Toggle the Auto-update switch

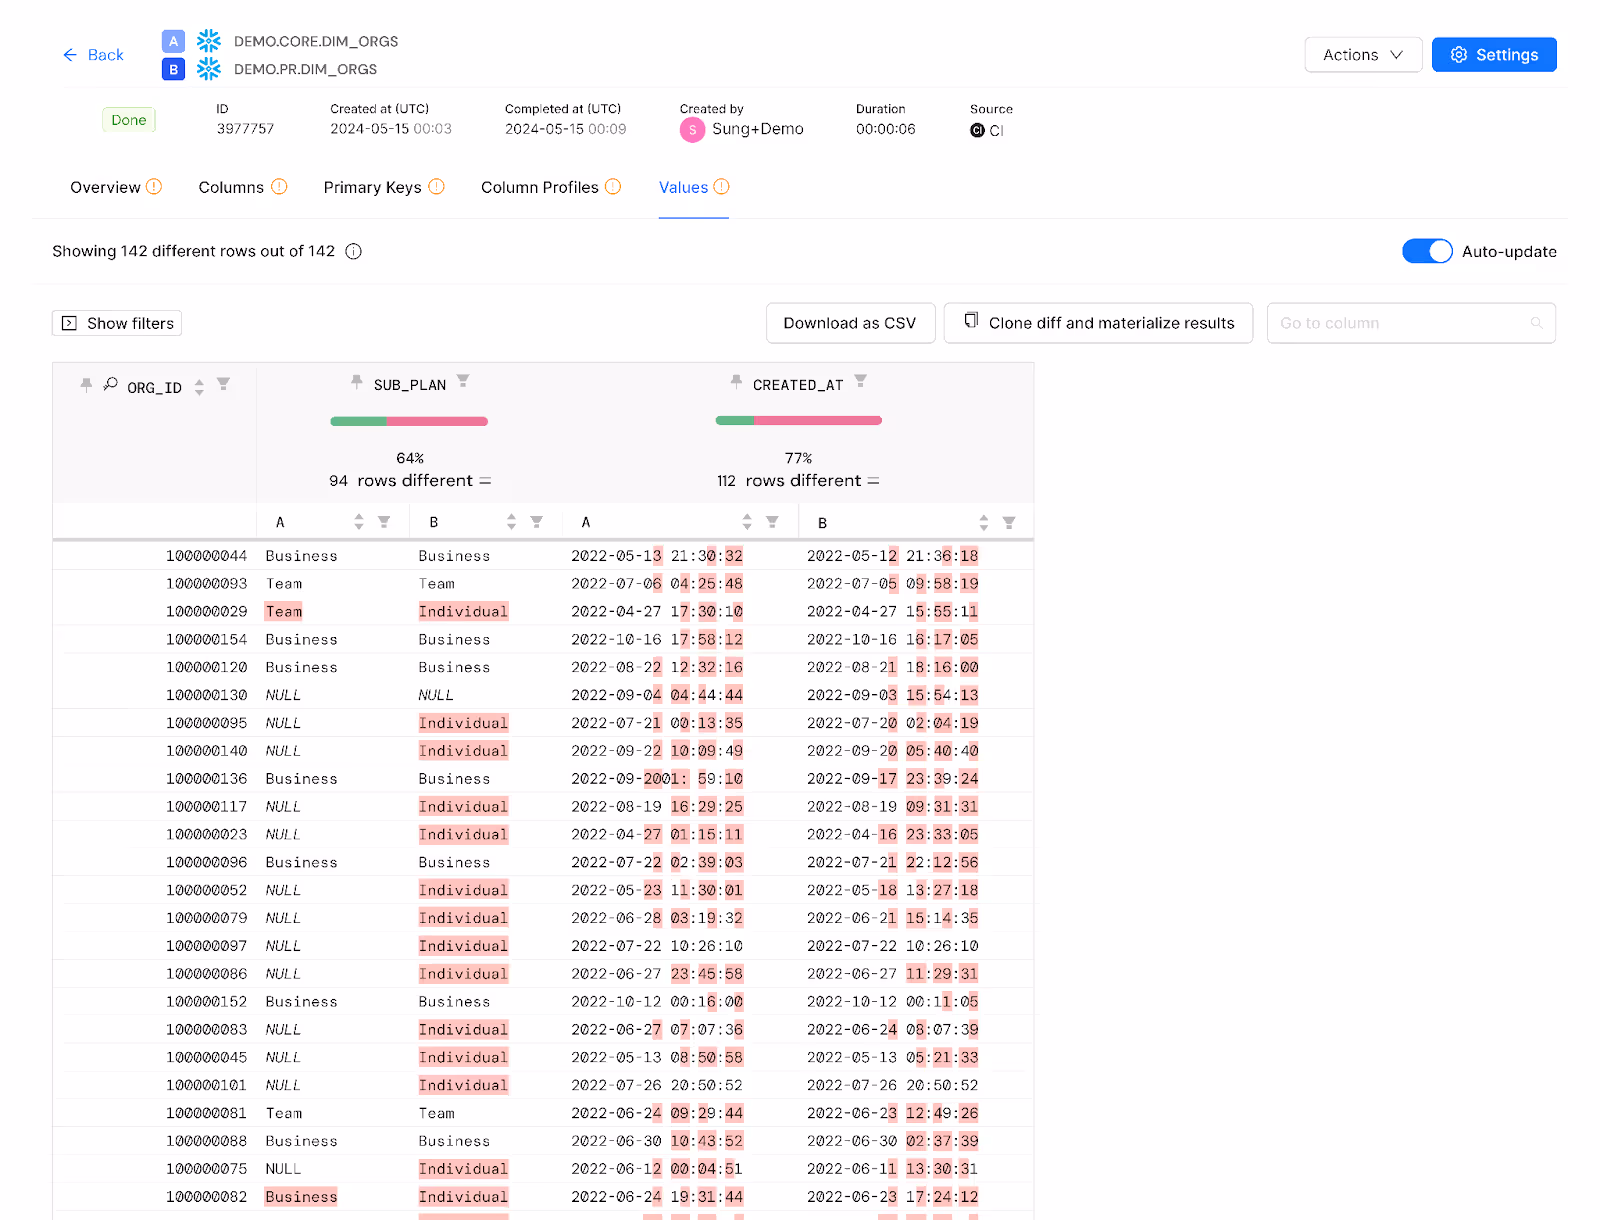point(1427,251)
